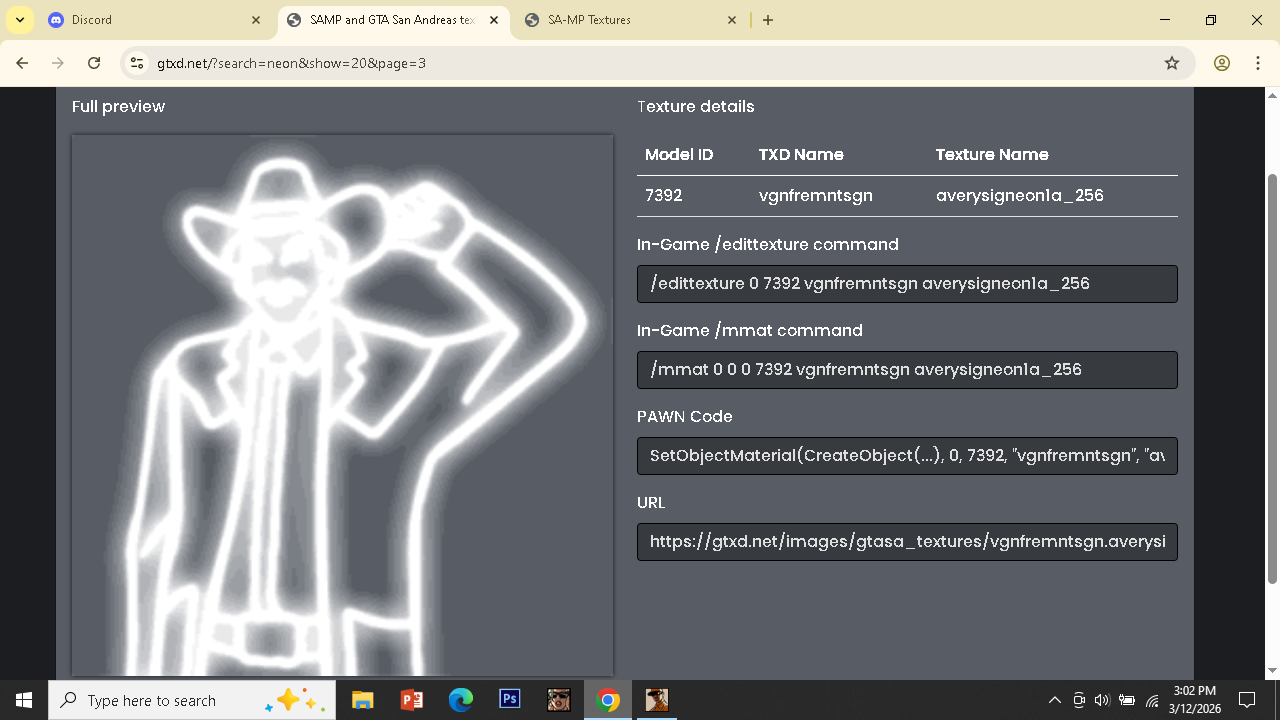
Task: Click the /edittexture command field
Action: (x=907, y=284)
